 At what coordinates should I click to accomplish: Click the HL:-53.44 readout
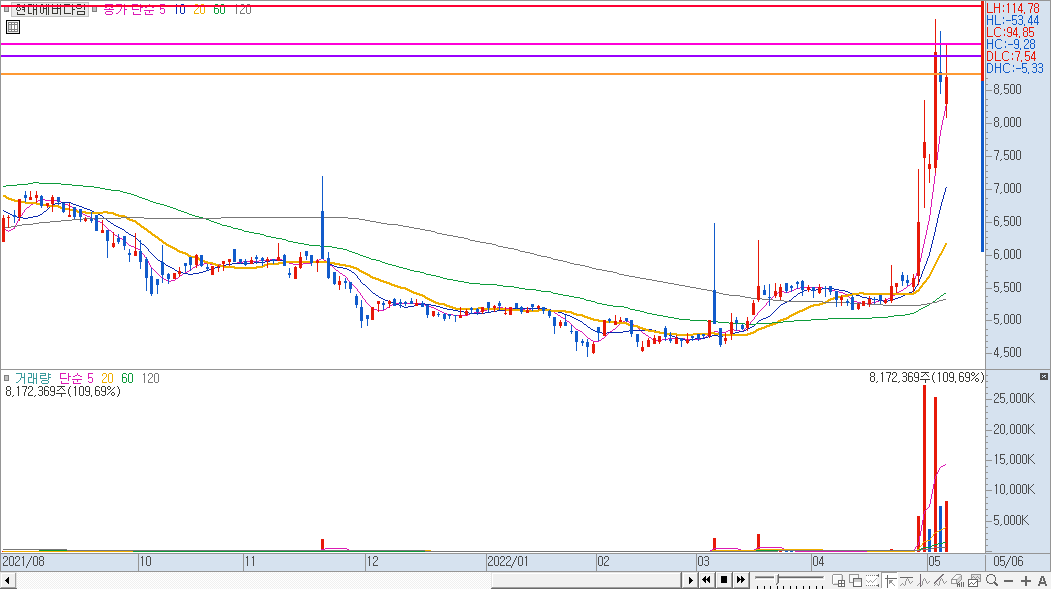1013,20
